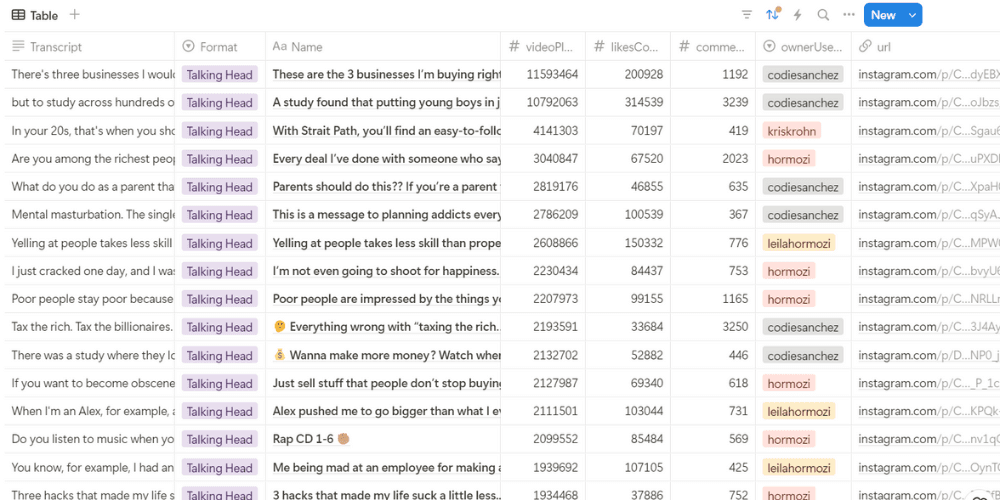The height and width of the screenshot is (500, 1000).
Task: Open page "Parents should do this??"
Action: (x=385, y=187)
